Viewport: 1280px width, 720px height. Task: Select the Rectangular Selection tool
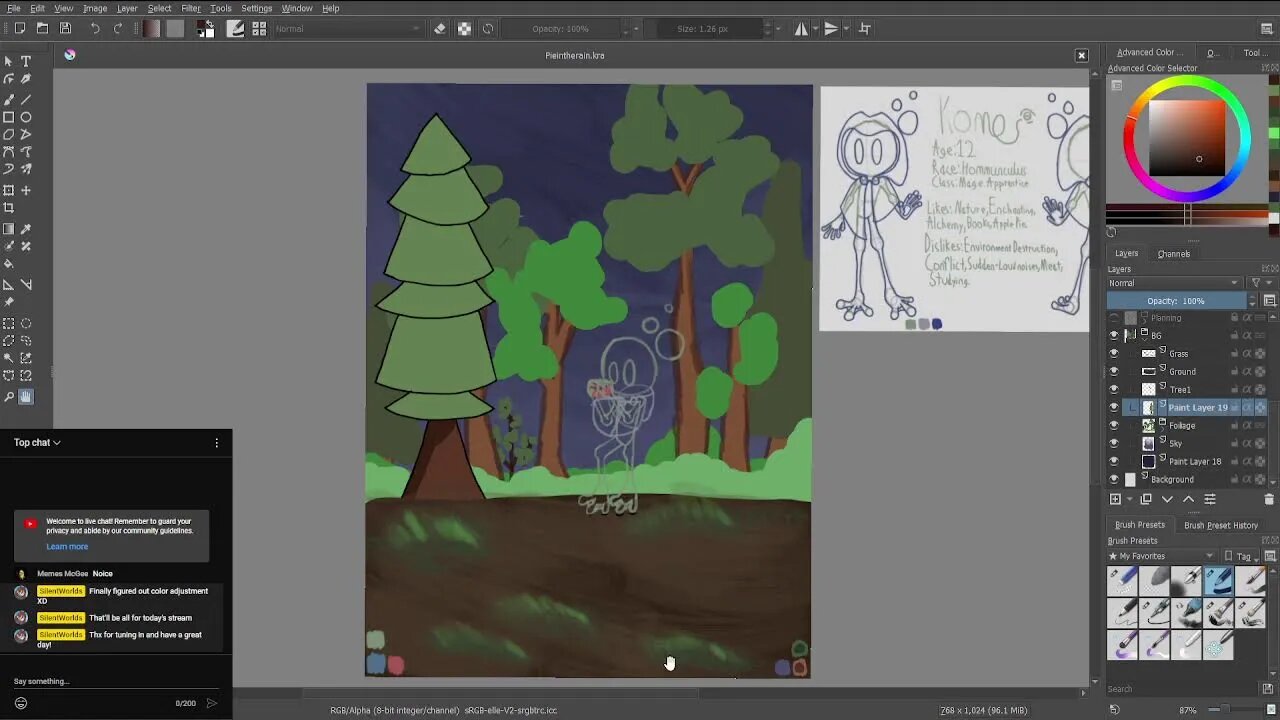click(x=9, y=323)
